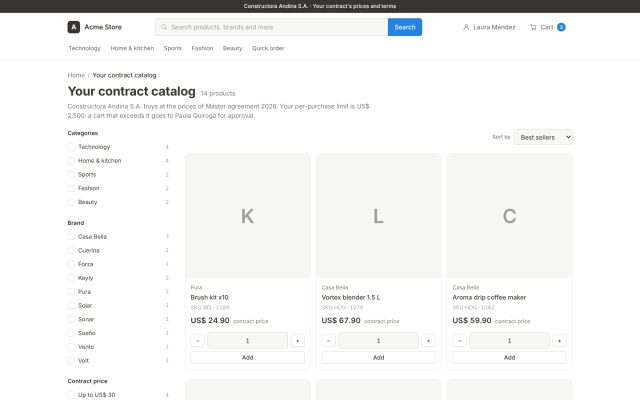Click the US$ 59.90 contract price

[472, 320]
